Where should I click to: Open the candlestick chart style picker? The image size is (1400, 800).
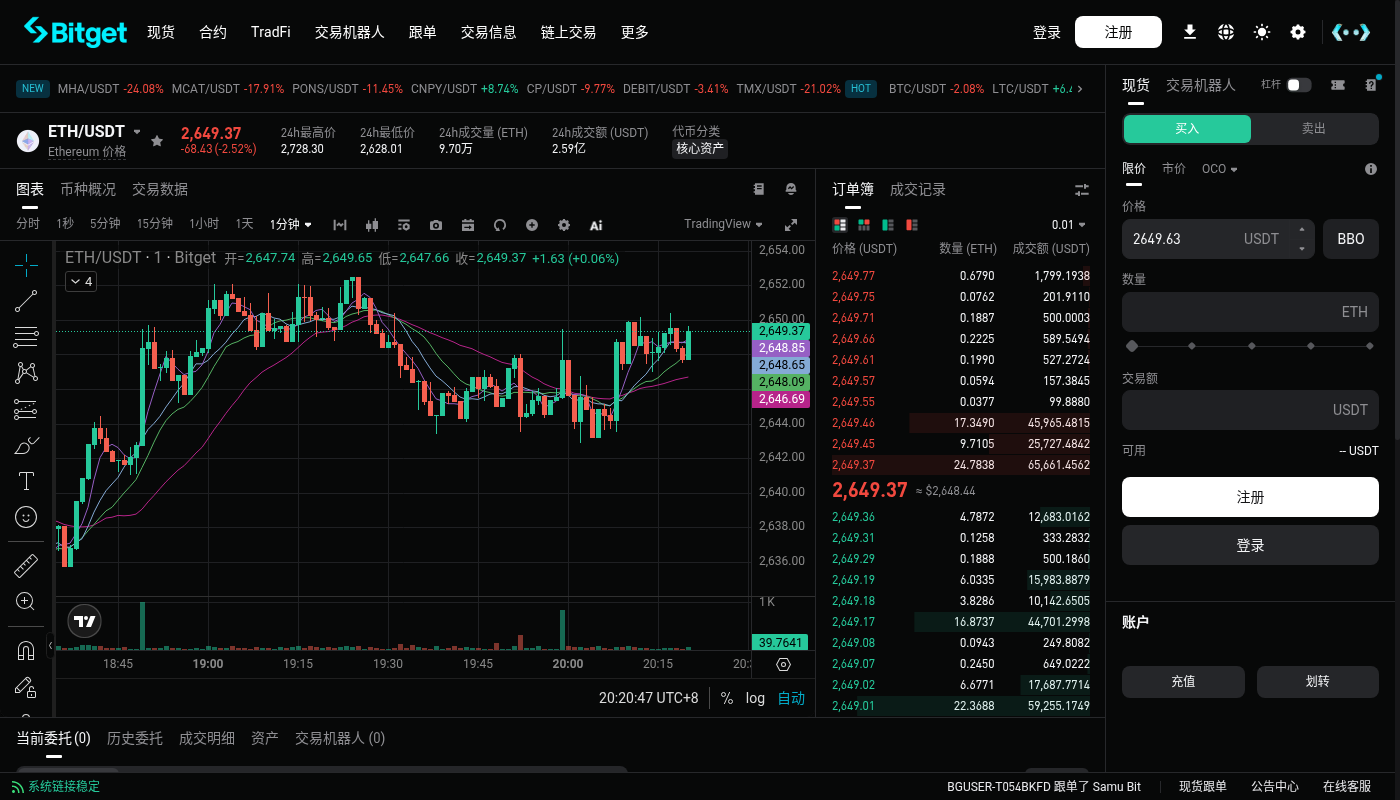point(372,225)
